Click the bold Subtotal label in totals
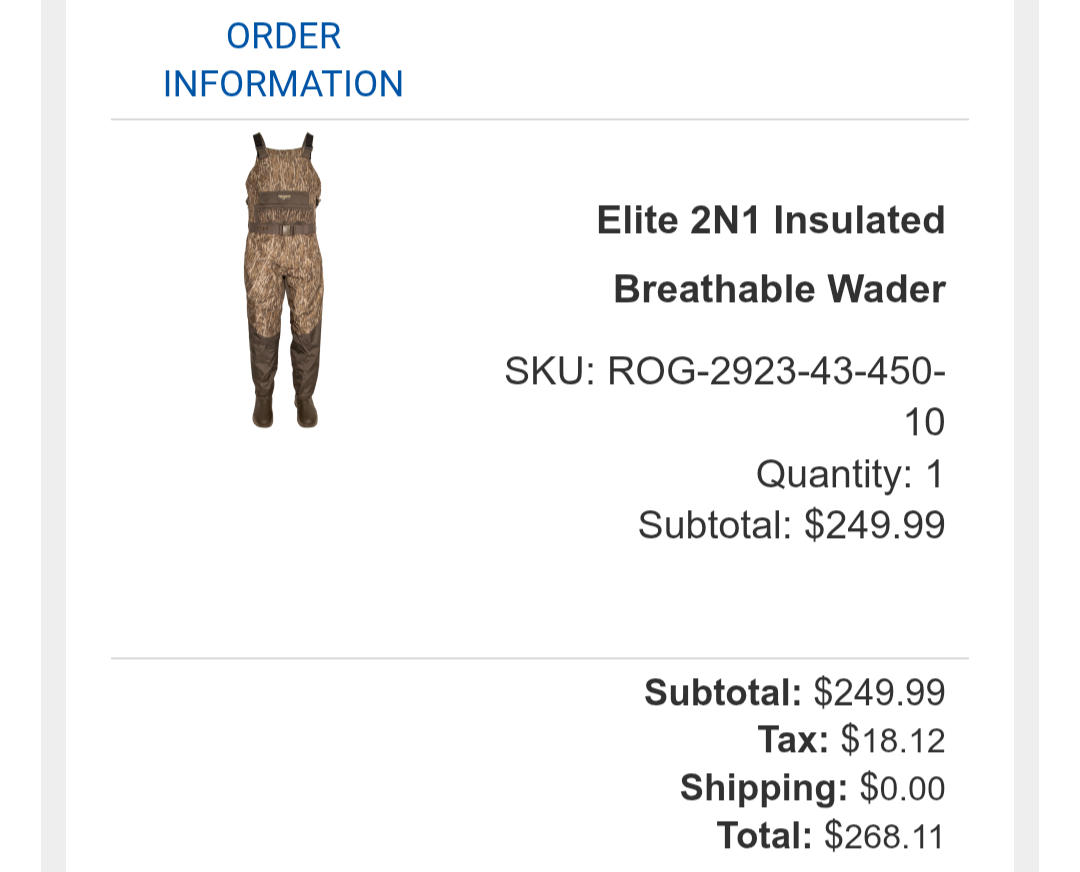1080x872 pixels. pyautogui.click(x=723, y=692)
